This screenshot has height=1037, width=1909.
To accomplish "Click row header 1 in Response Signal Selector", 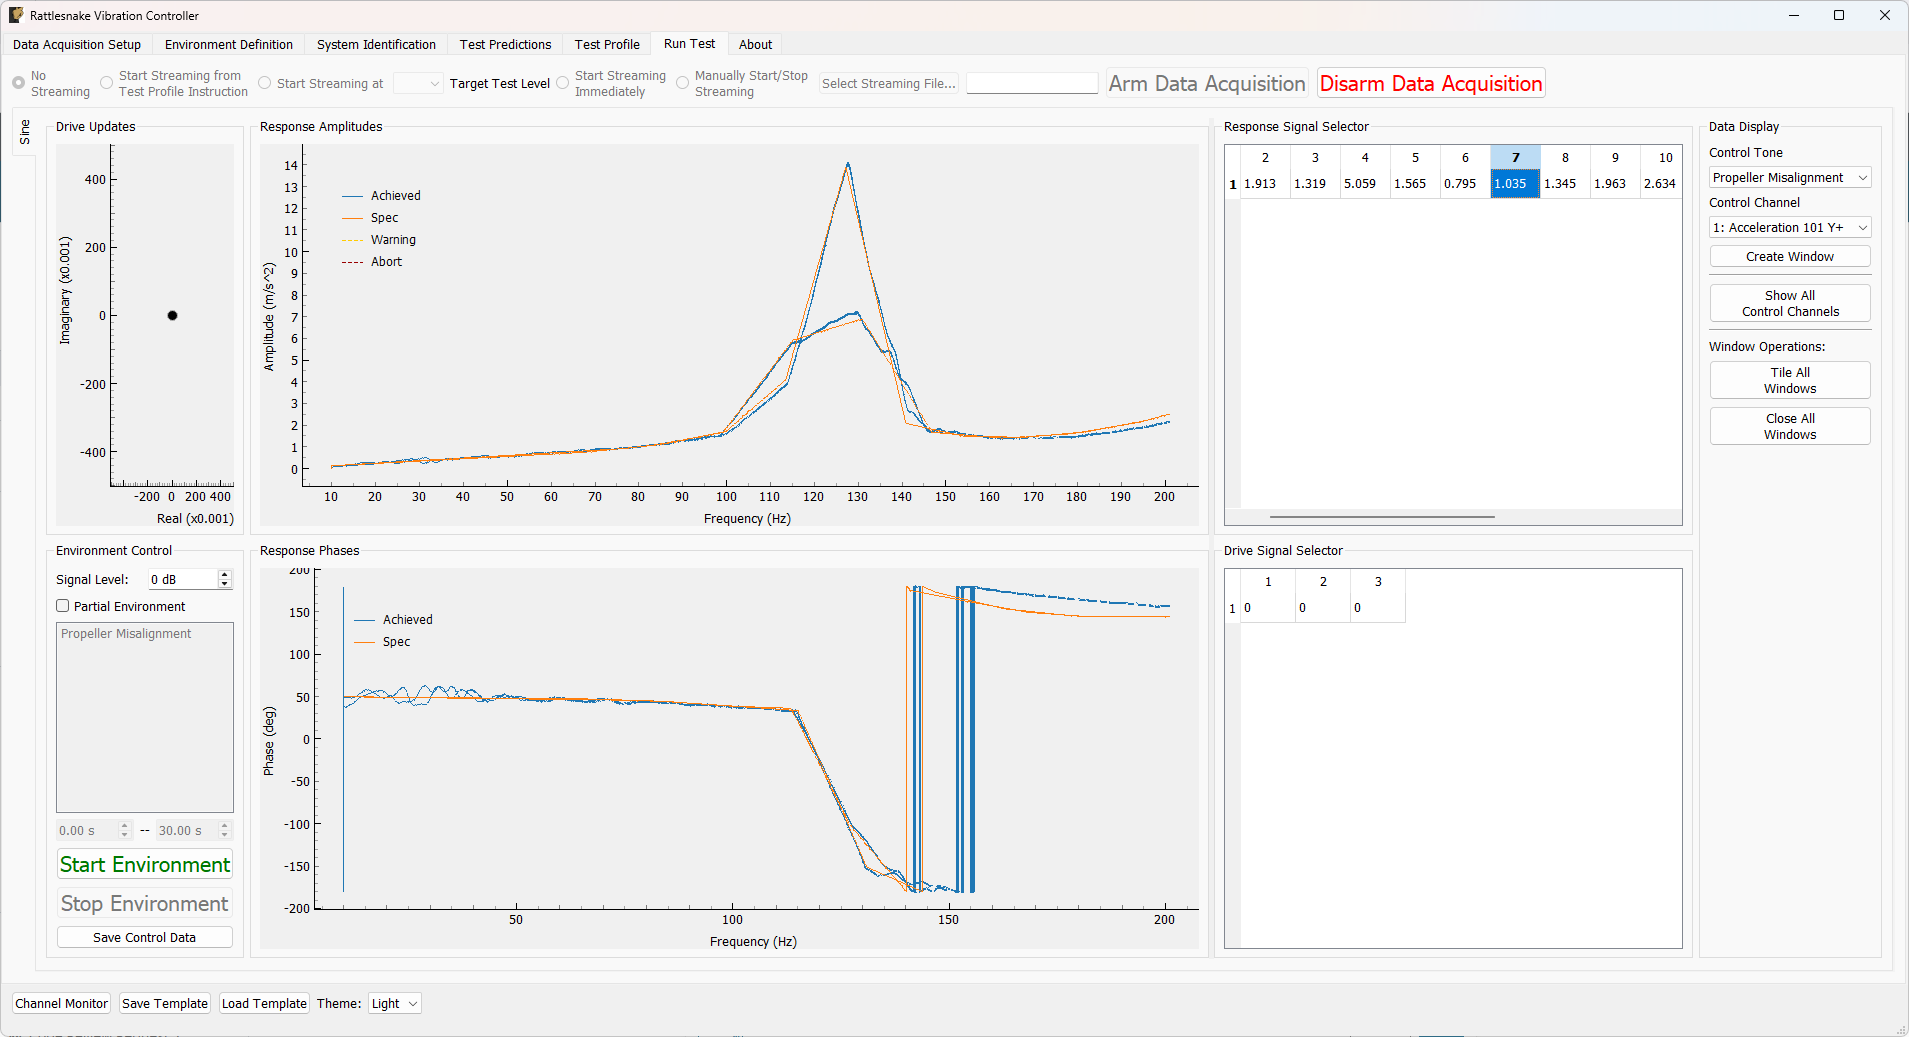I will (x=1233, y=184).
